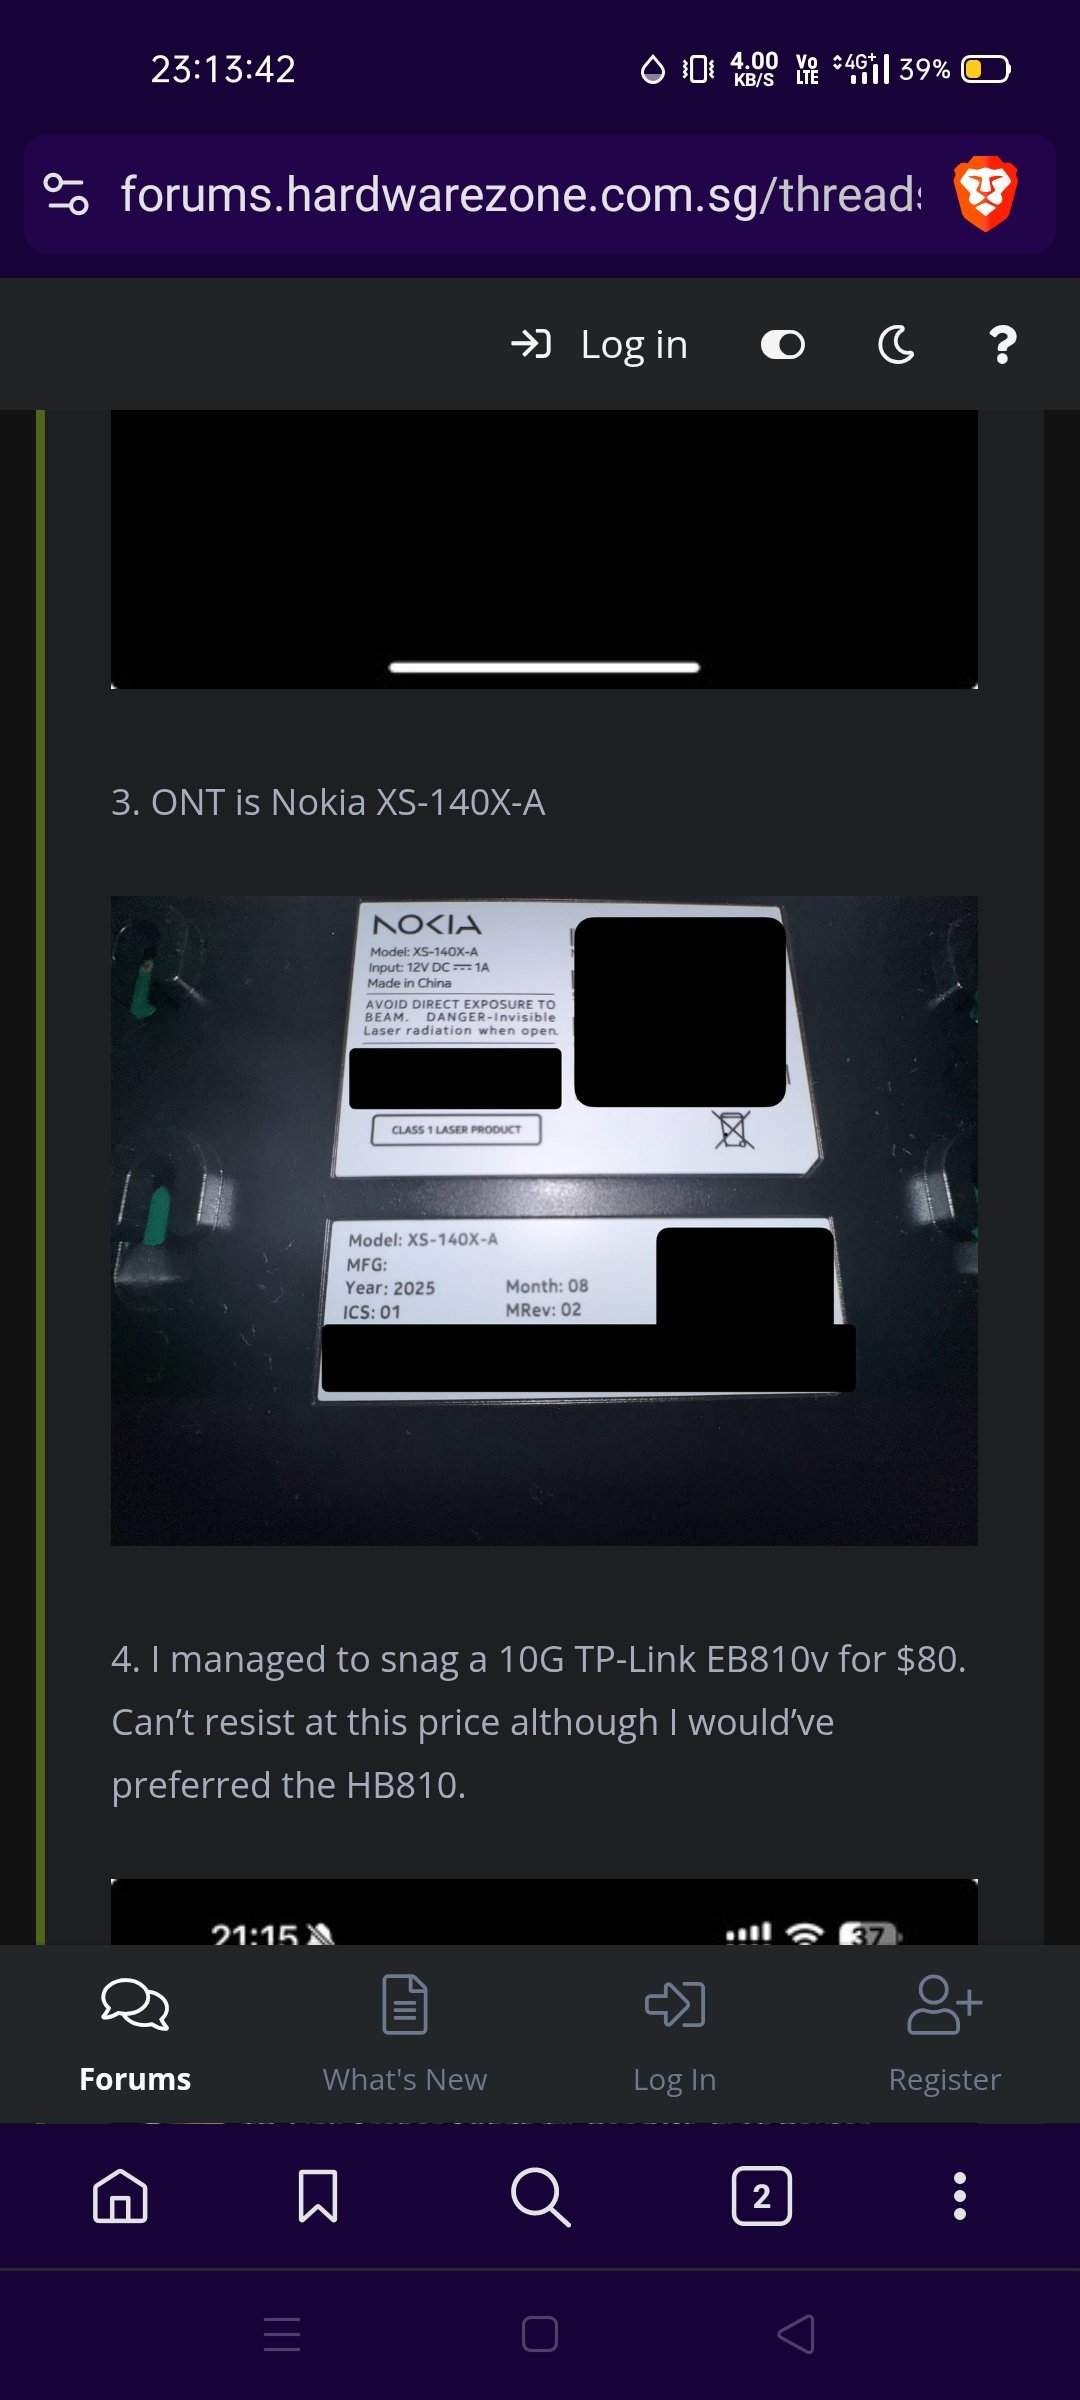Open the Register option
This screenshot has width=1080, height=2400.
tap(945, 2035)
